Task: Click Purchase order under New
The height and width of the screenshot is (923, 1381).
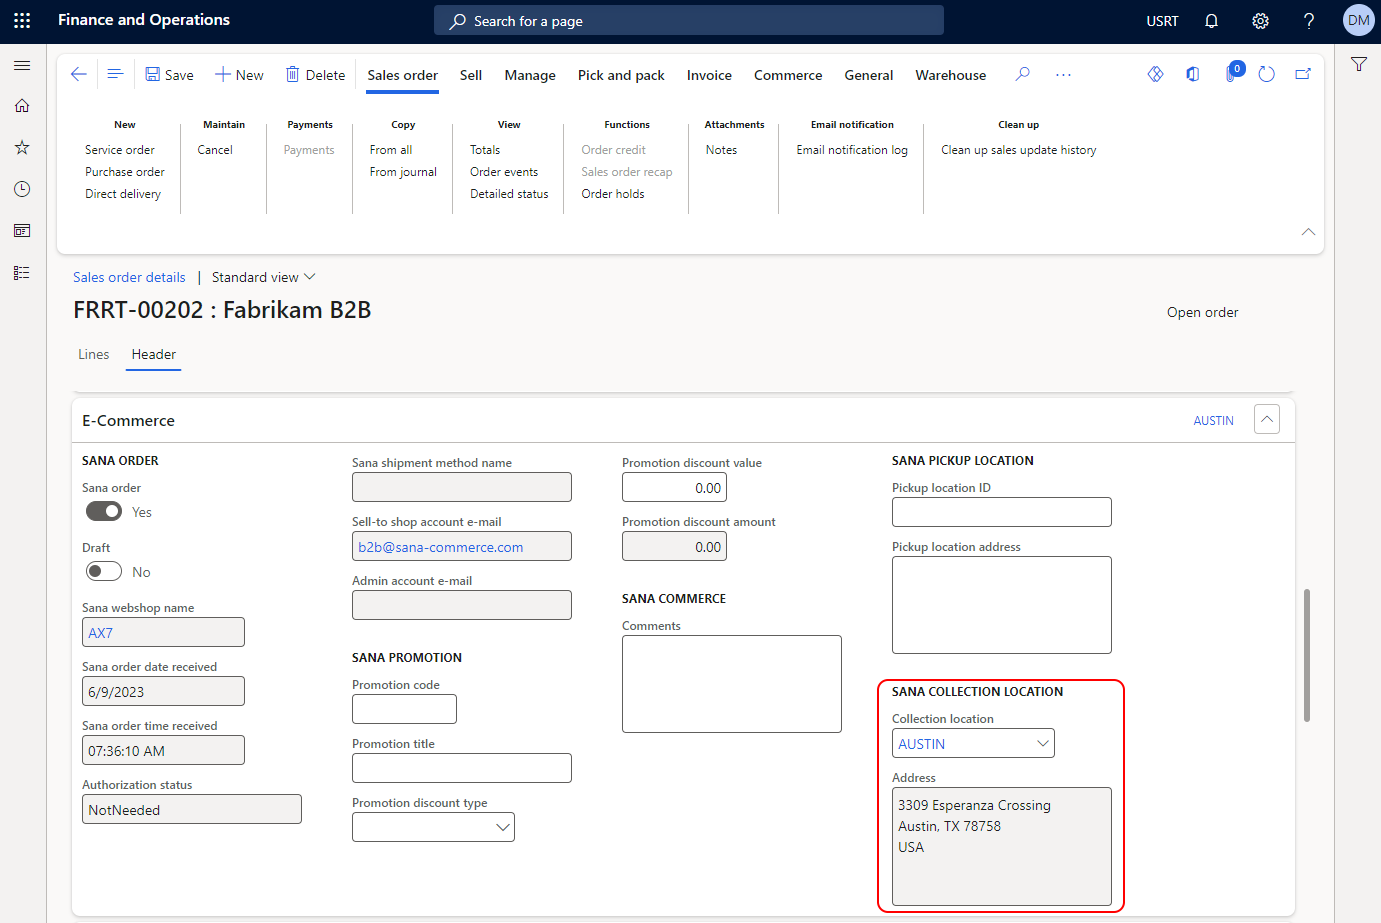Action: tap(125, 172)
